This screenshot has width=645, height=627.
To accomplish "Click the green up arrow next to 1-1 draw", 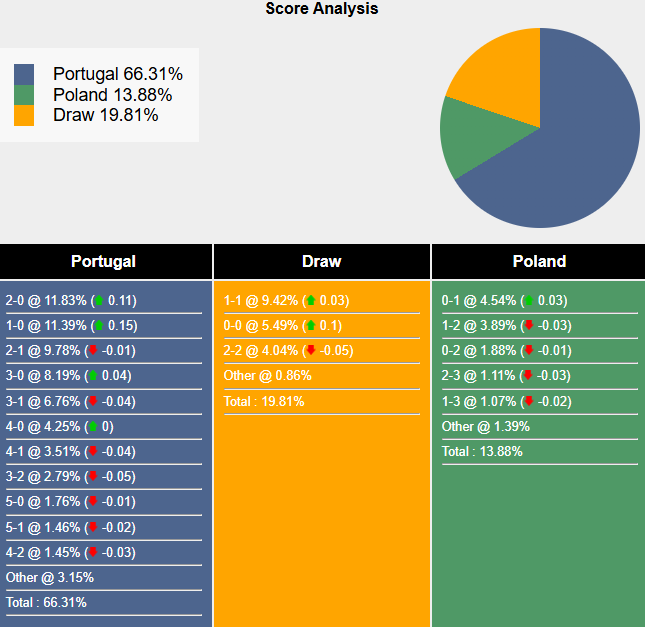I will (x=311, y=301).
